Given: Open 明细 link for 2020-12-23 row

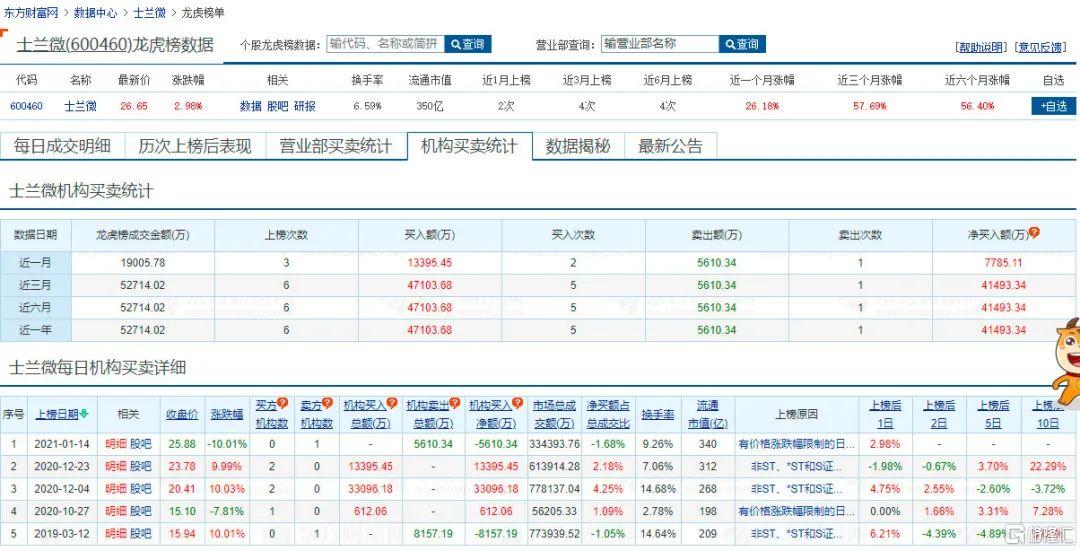Looking at the screenshot, I should 116,466.
